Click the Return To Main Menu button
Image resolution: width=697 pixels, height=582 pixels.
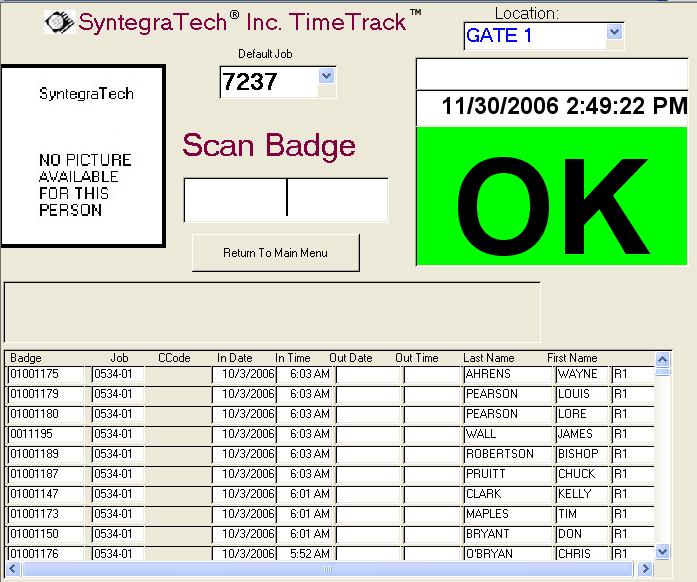click(275, 253)
